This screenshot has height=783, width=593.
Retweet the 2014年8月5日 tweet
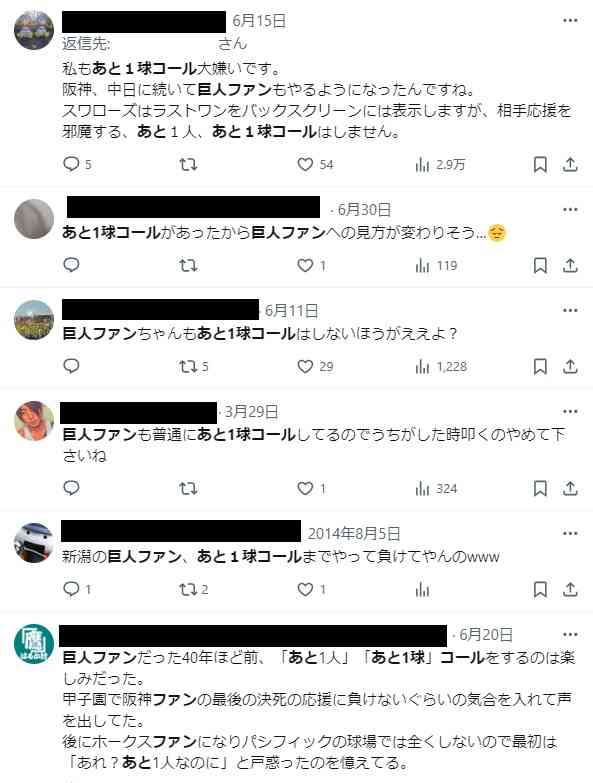point(188,590)
